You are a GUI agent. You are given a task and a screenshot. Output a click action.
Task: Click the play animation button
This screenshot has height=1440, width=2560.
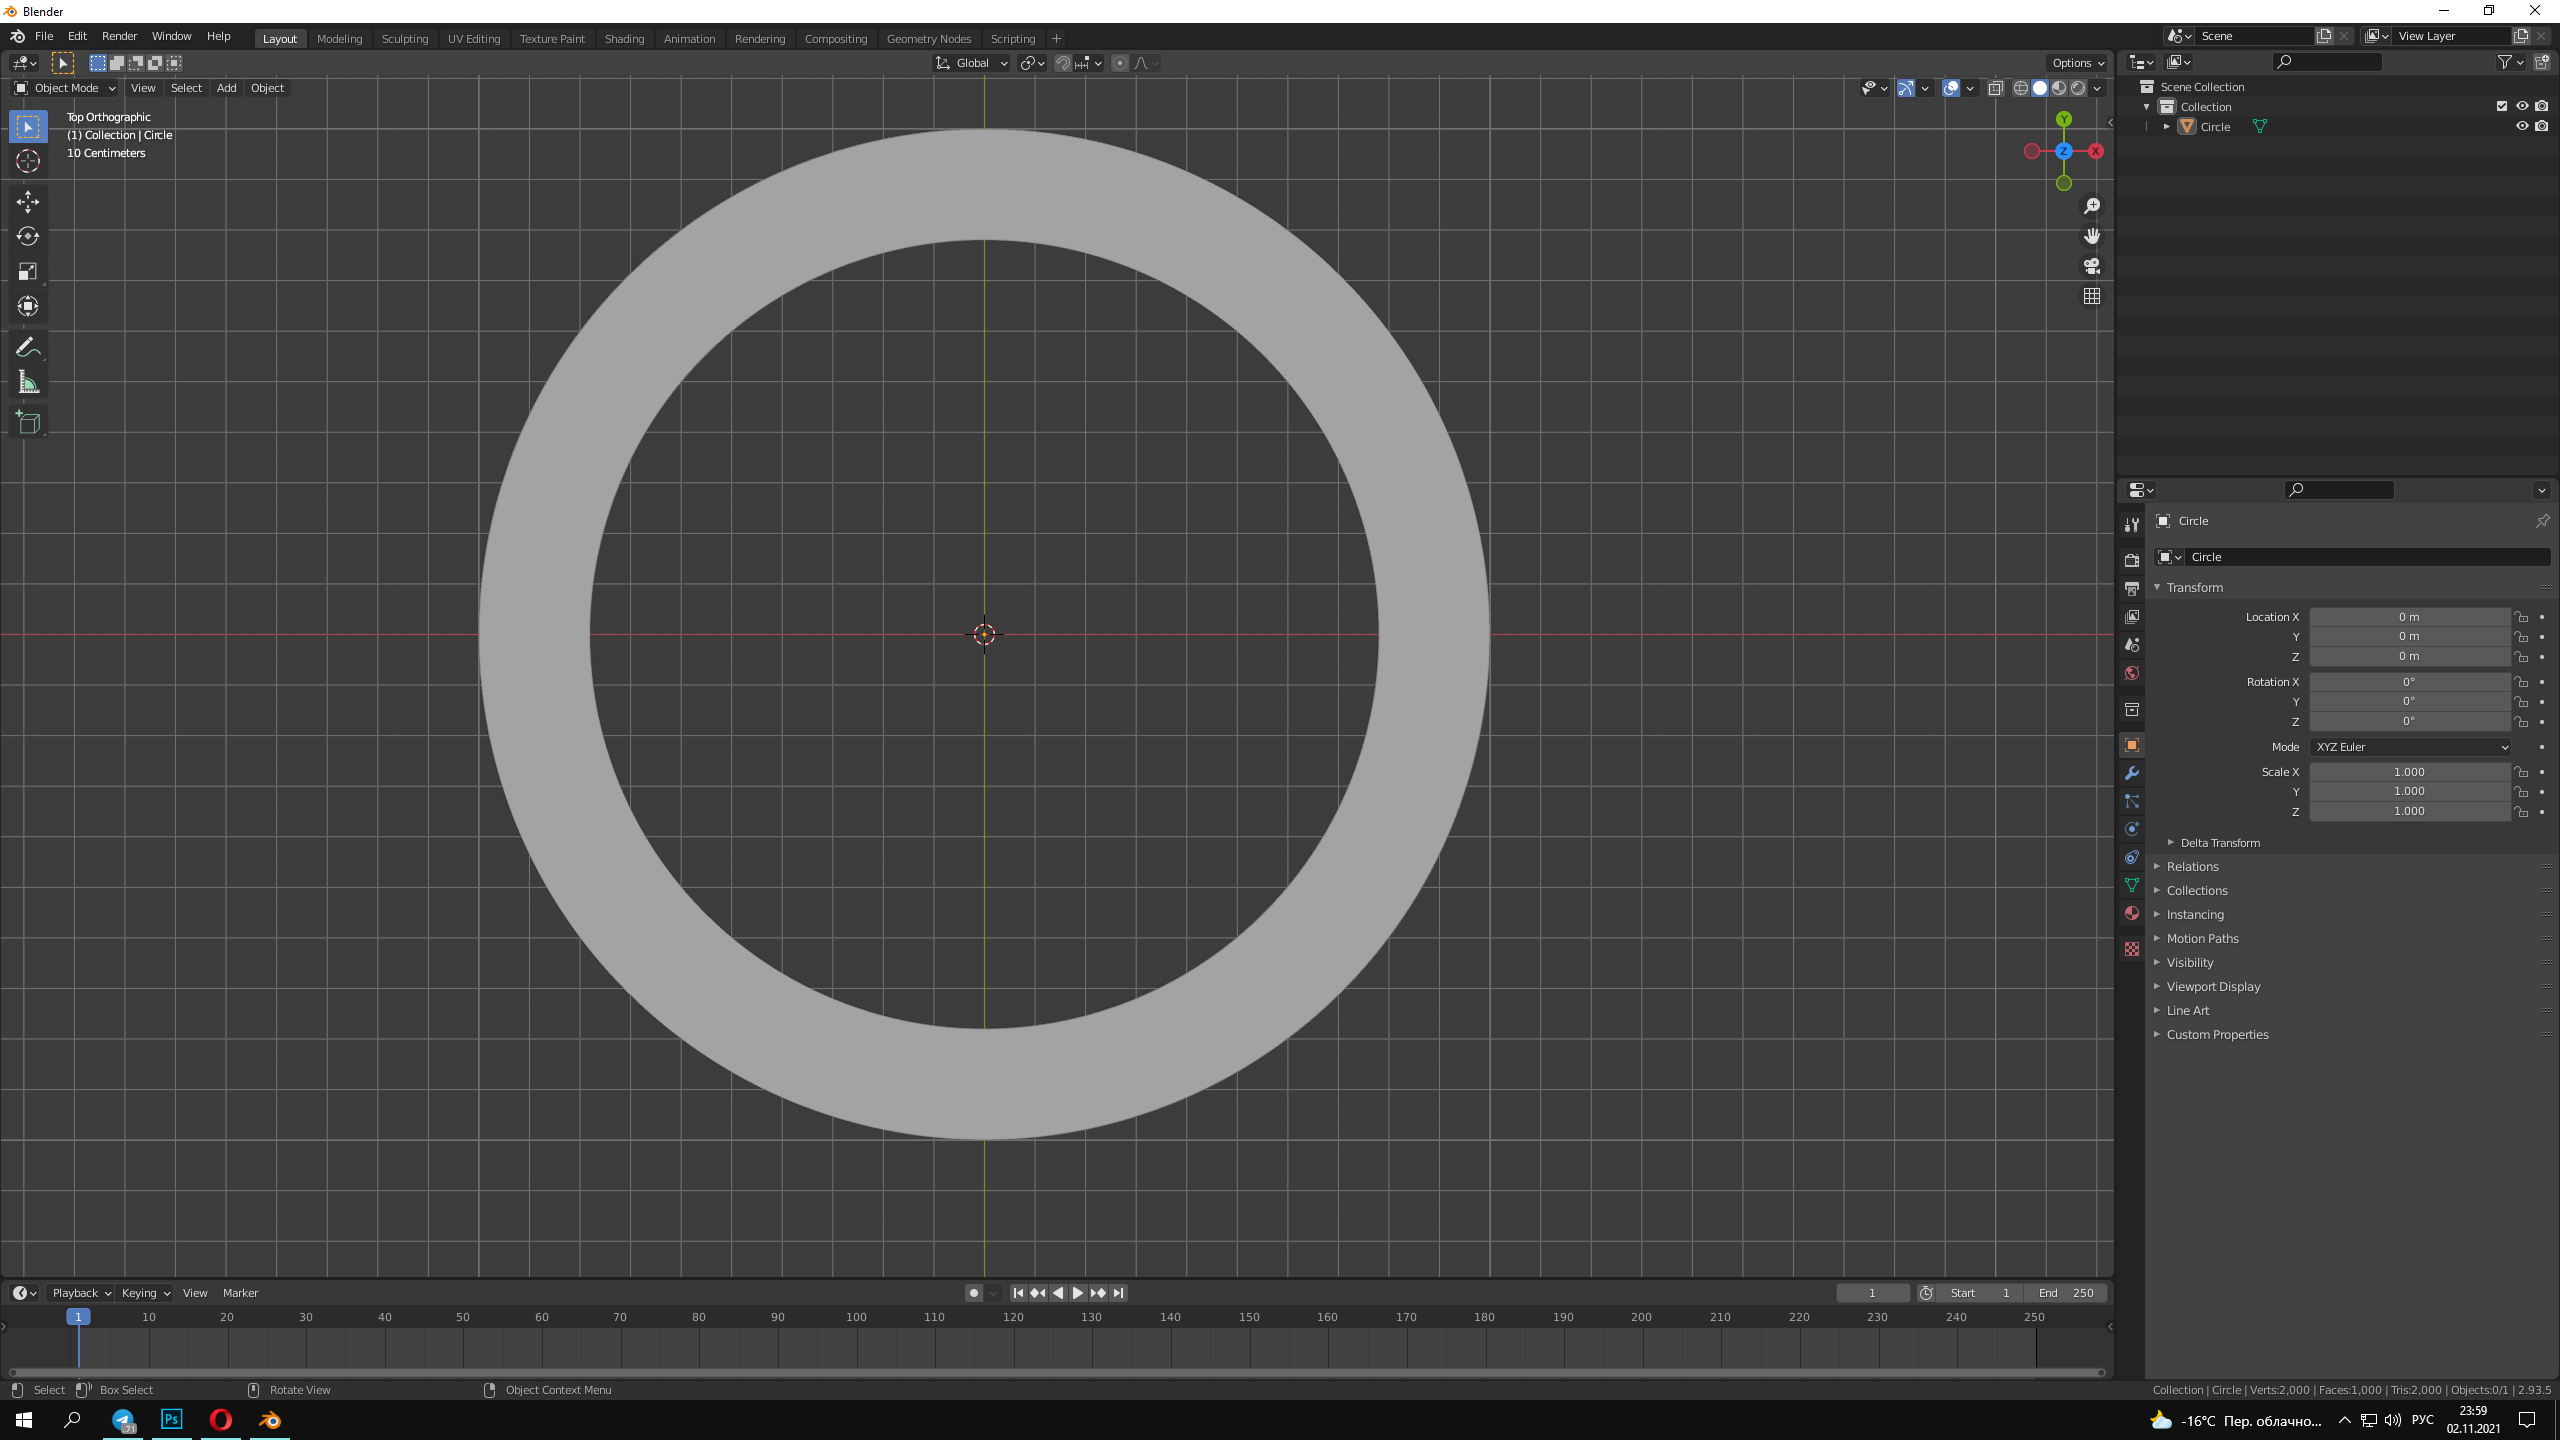pyautogui.click(x=1077, y=1293)
